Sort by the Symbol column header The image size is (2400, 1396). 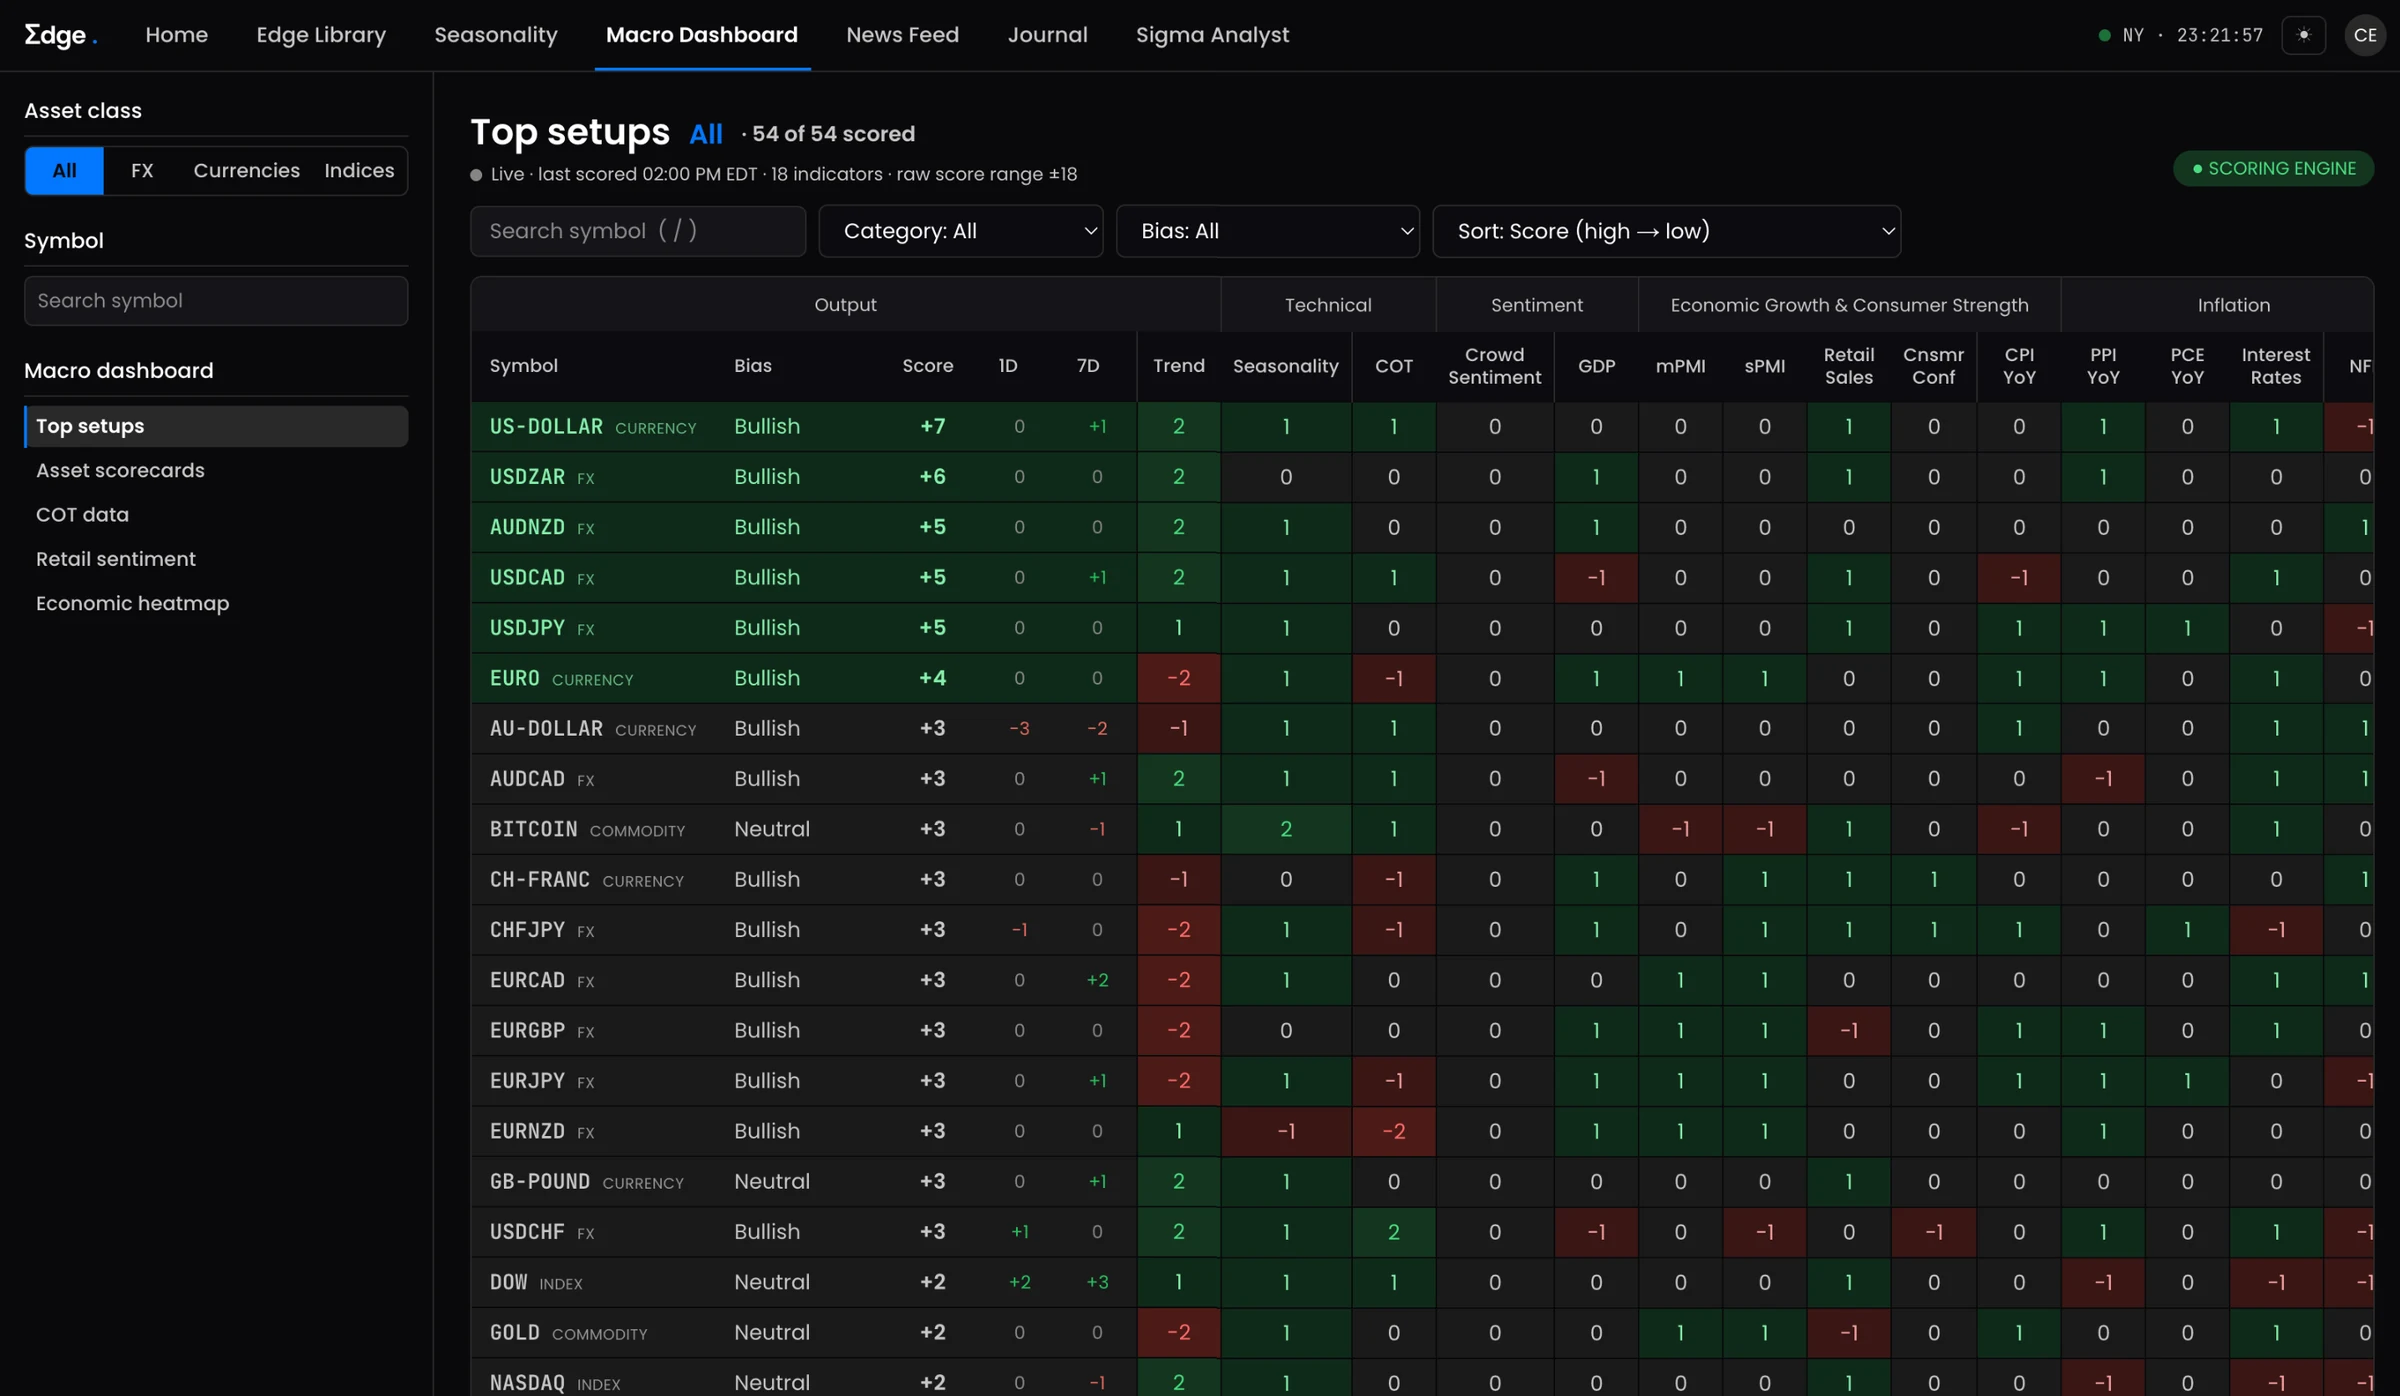[x=523, y=366]
